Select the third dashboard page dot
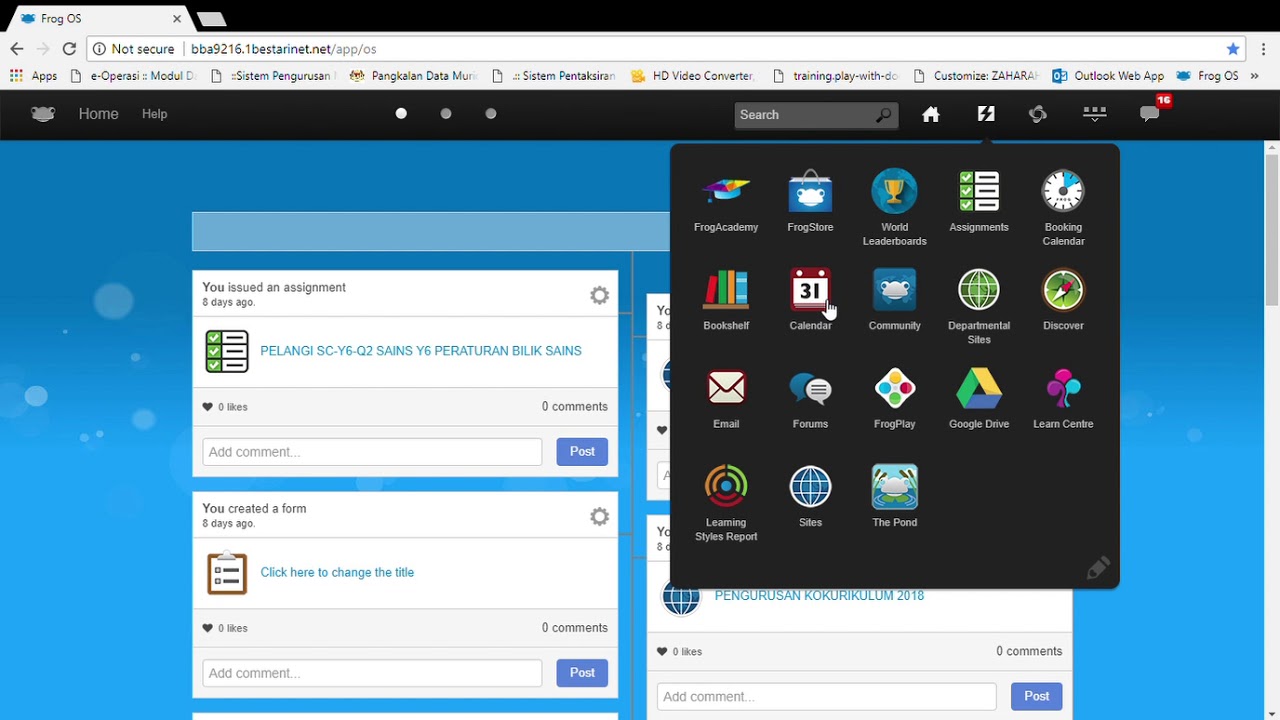The height and width of the screenshot is (720, 1280). coord(491,114)
